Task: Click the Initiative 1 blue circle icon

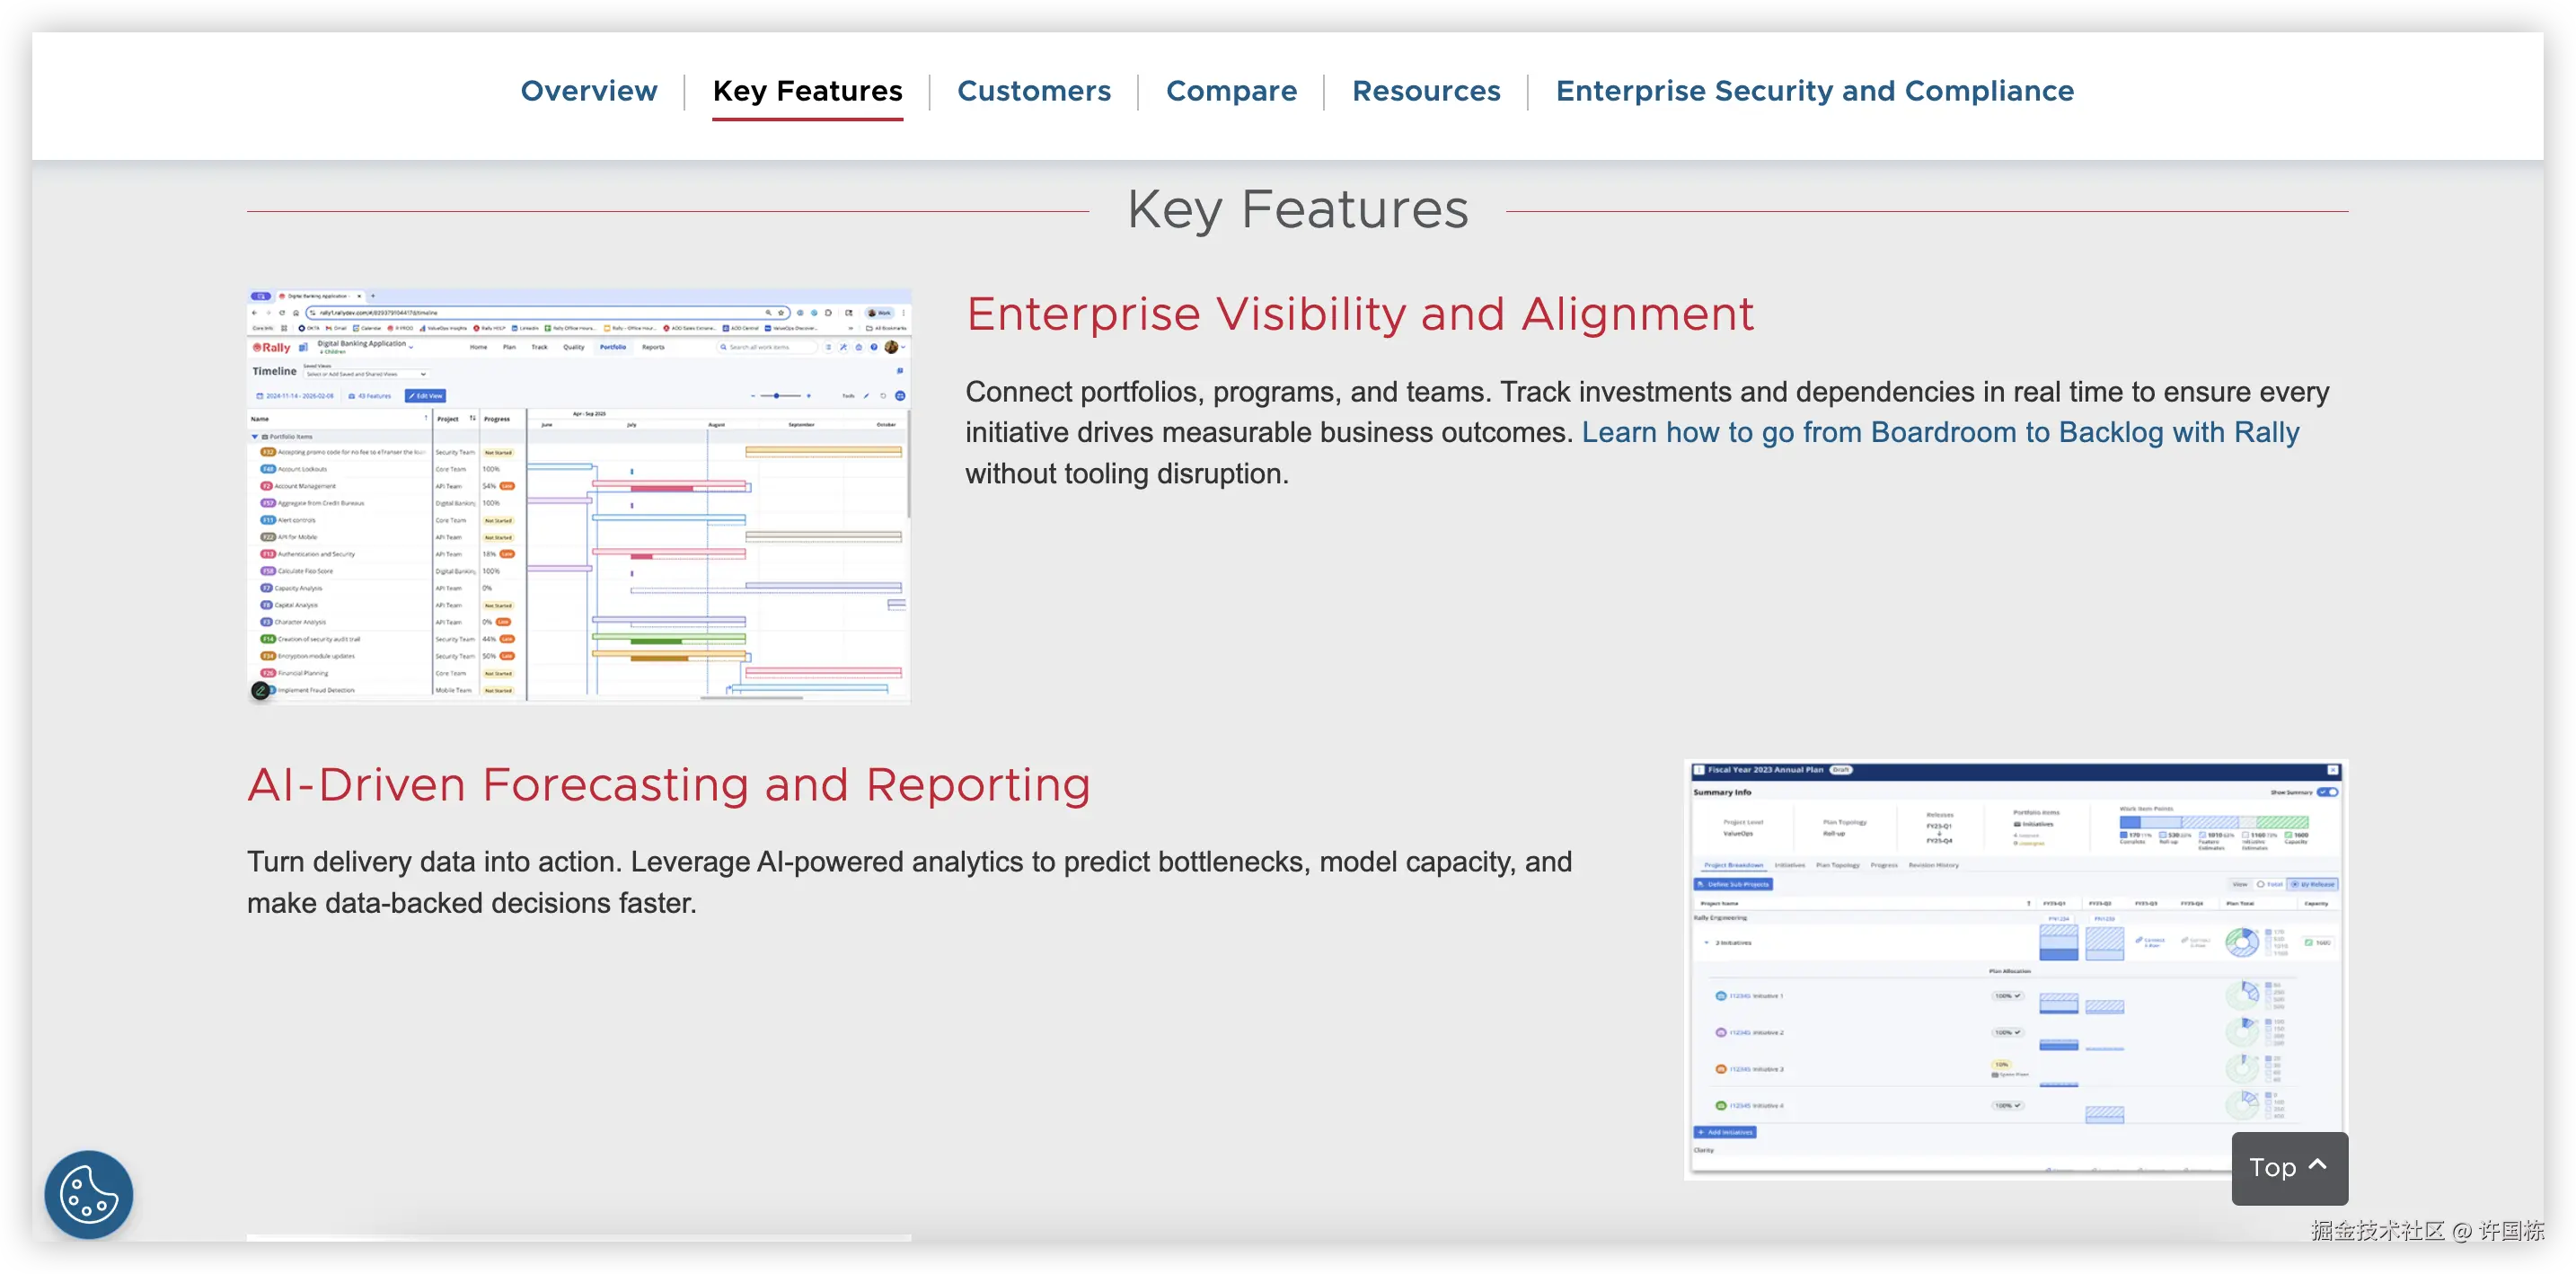Action: [1720, 996]
